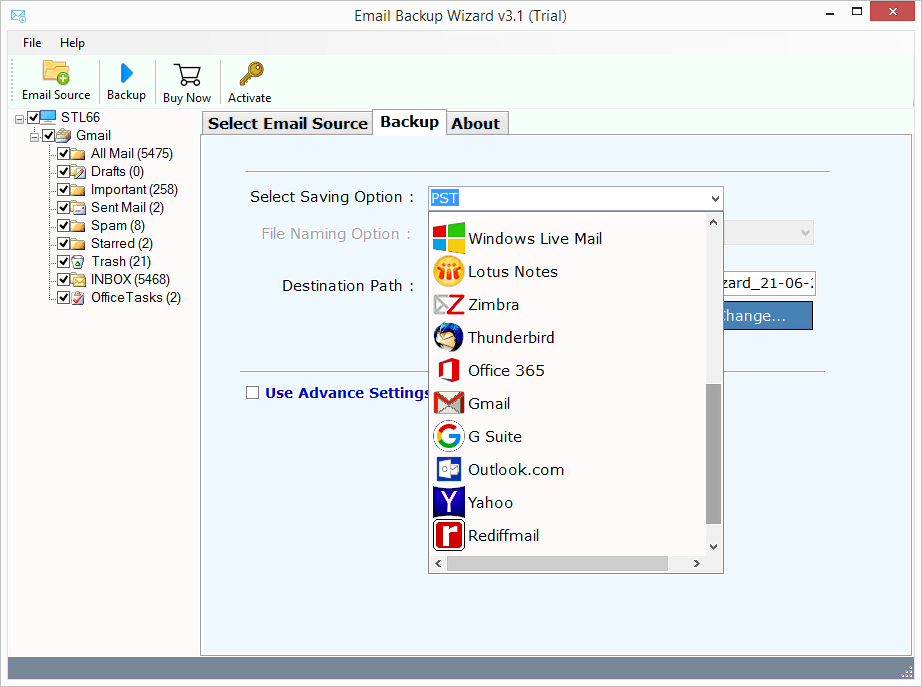Screen dimensions: 922x687
Task: Close the Select Saving Option dropdown arrow
Action: coord(715,198)
